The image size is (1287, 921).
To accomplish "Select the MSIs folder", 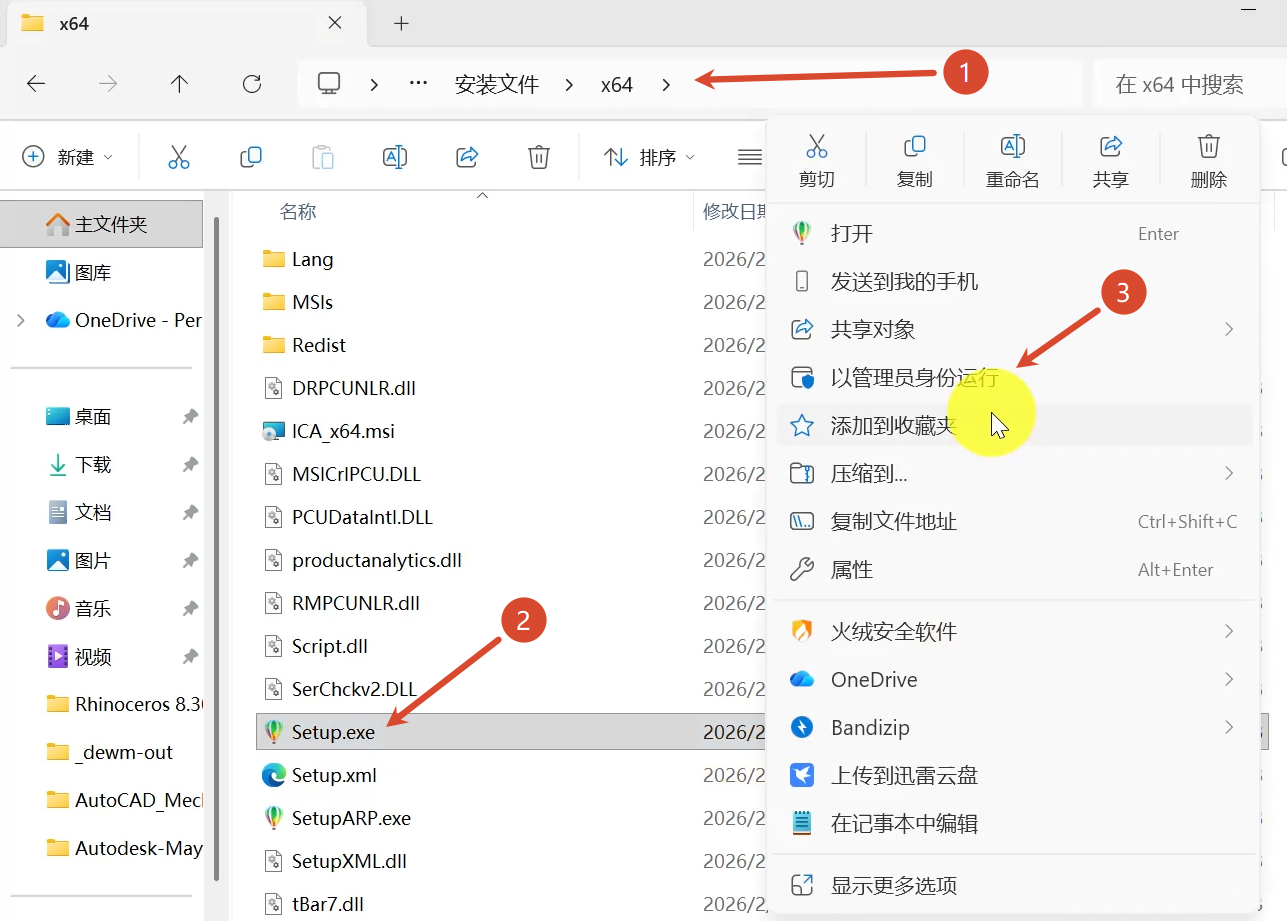I will (298, 302).
